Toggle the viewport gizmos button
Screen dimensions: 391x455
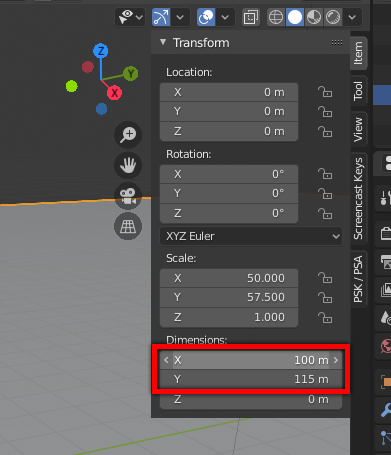161,17
